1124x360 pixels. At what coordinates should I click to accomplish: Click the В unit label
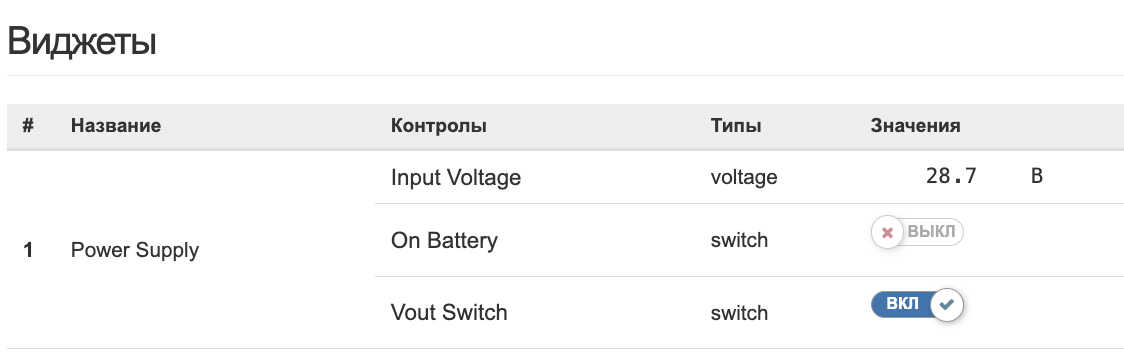point(1037,176)
